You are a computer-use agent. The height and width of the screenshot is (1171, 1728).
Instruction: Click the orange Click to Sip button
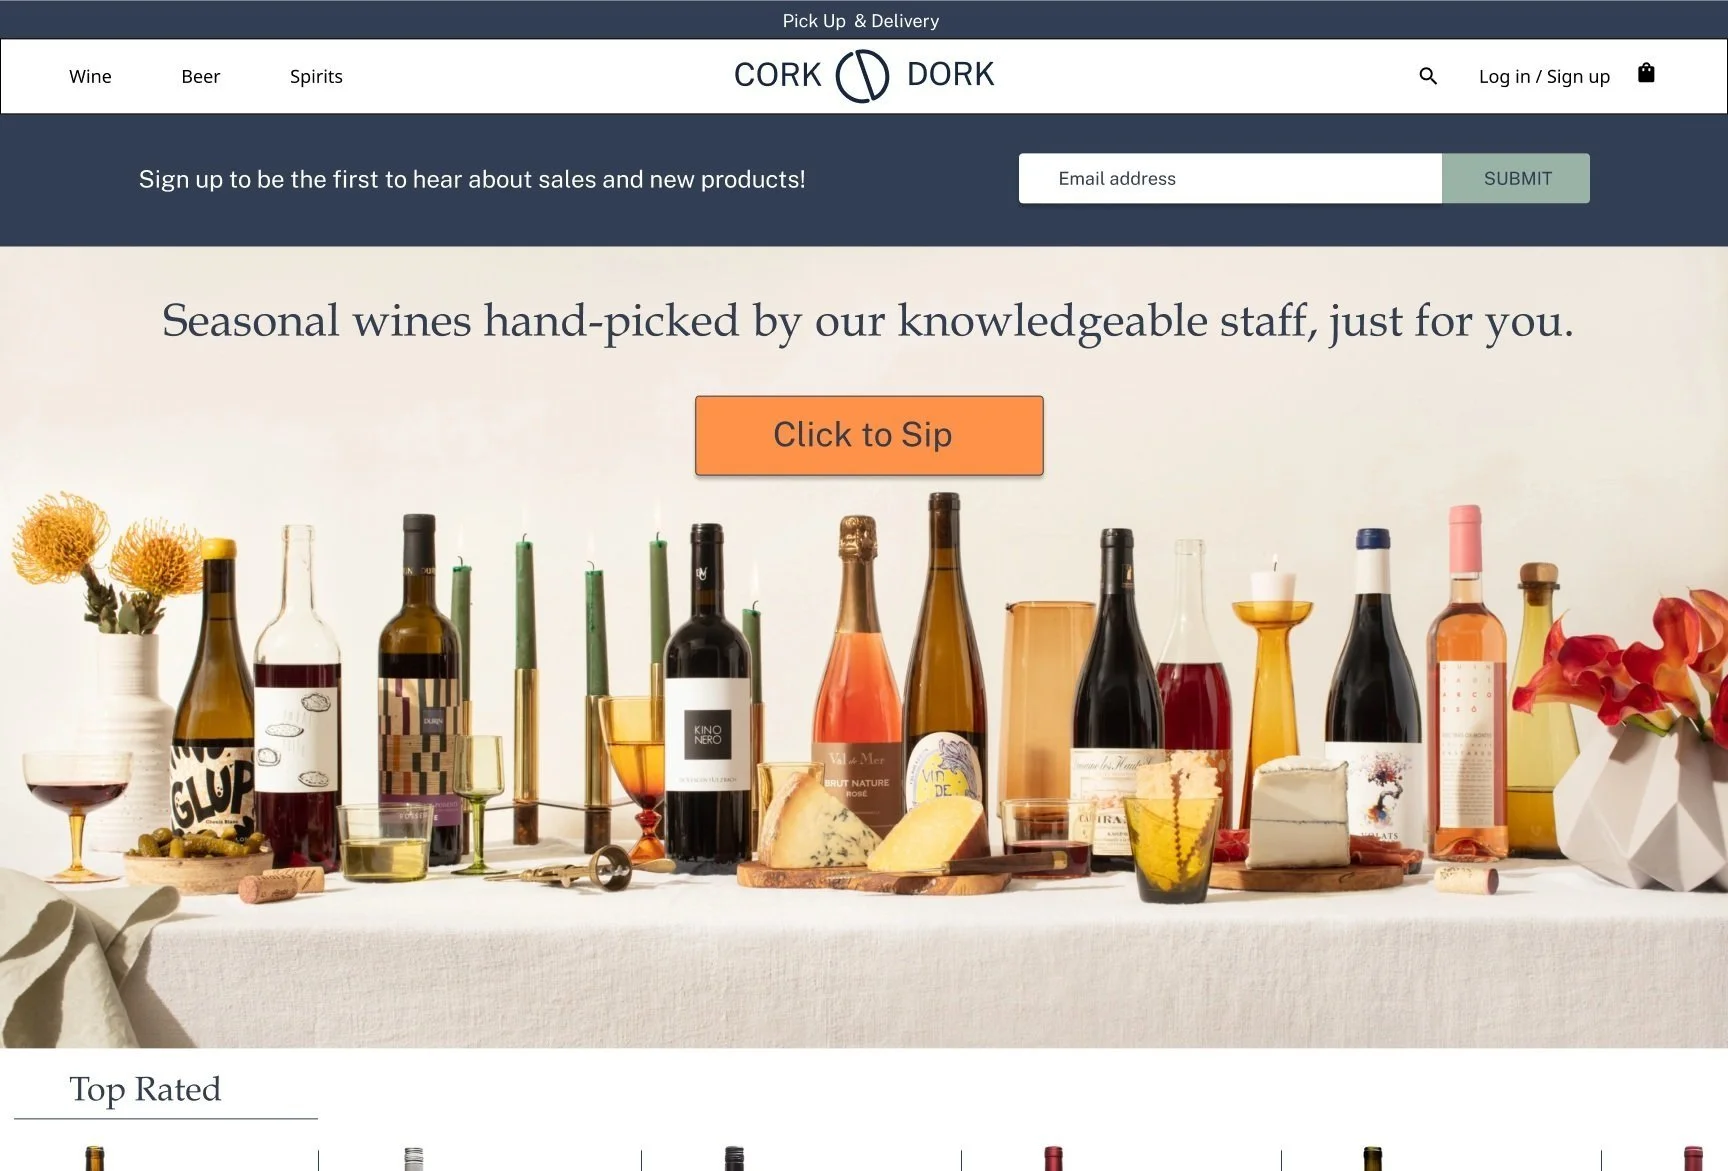coord(869,435)
